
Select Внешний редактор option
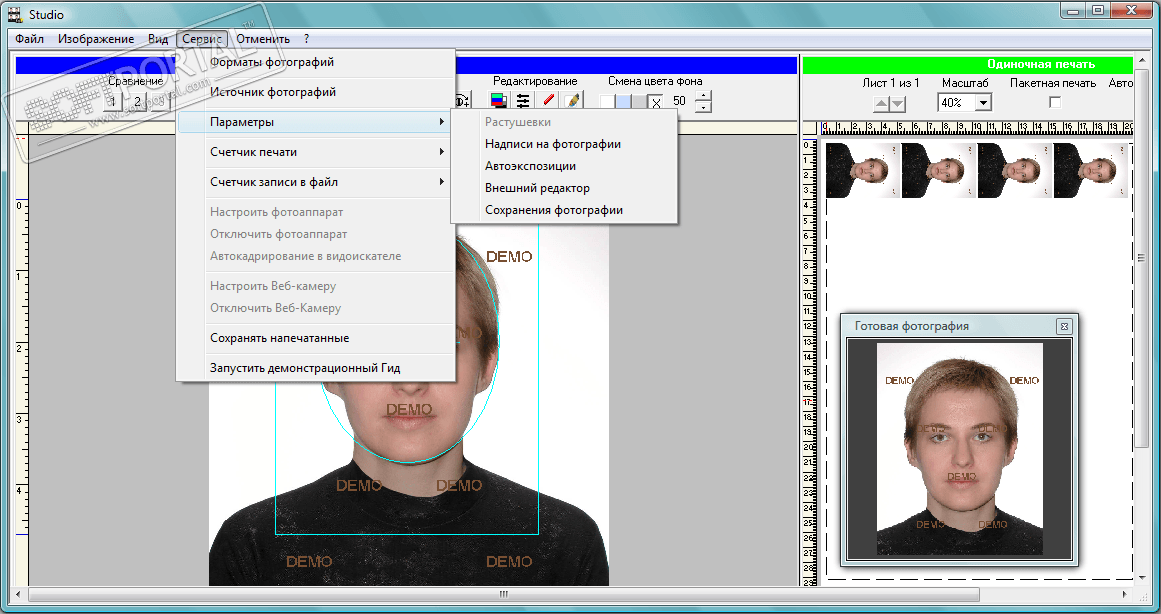[x=563, y=188]
